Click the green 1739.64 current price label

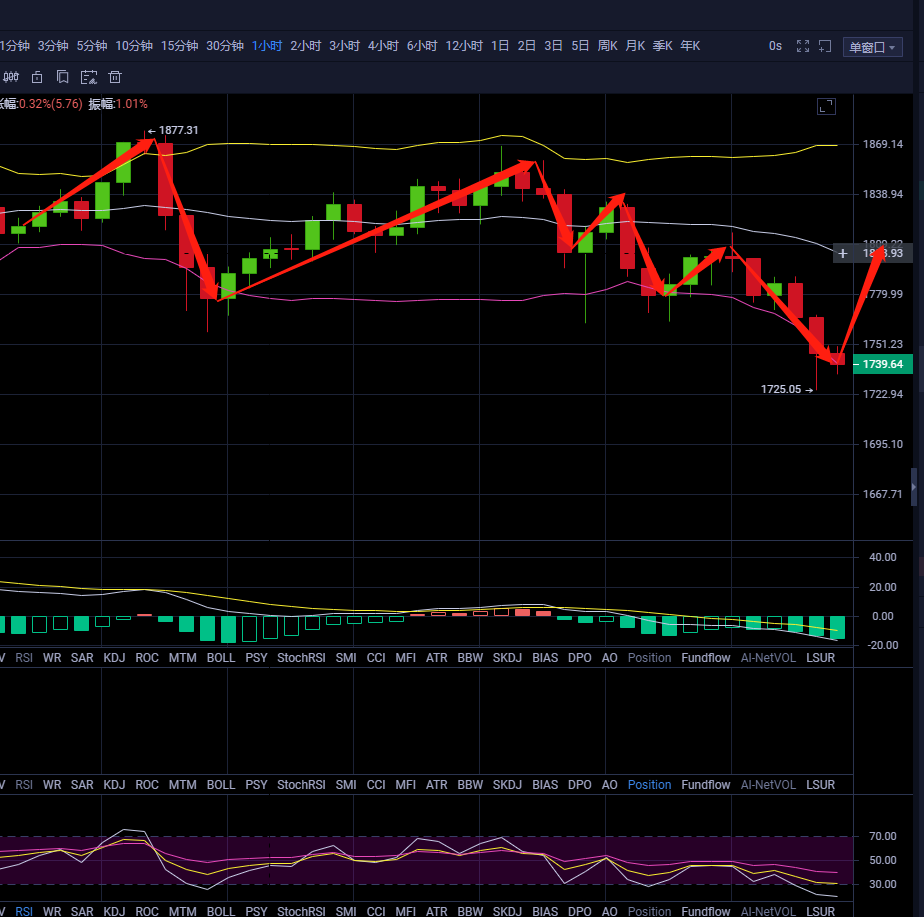[x=882, y=364]
